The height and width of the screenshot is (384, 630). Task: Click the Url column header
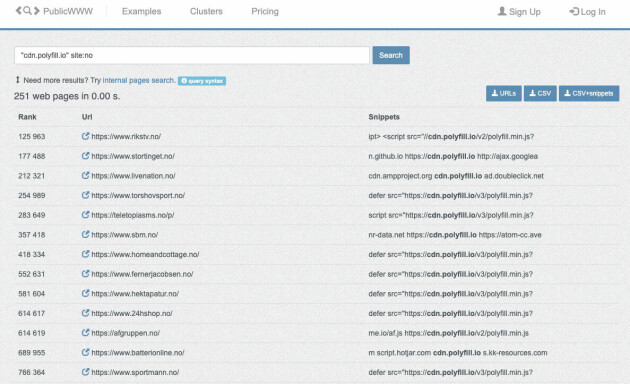point(87,117)
